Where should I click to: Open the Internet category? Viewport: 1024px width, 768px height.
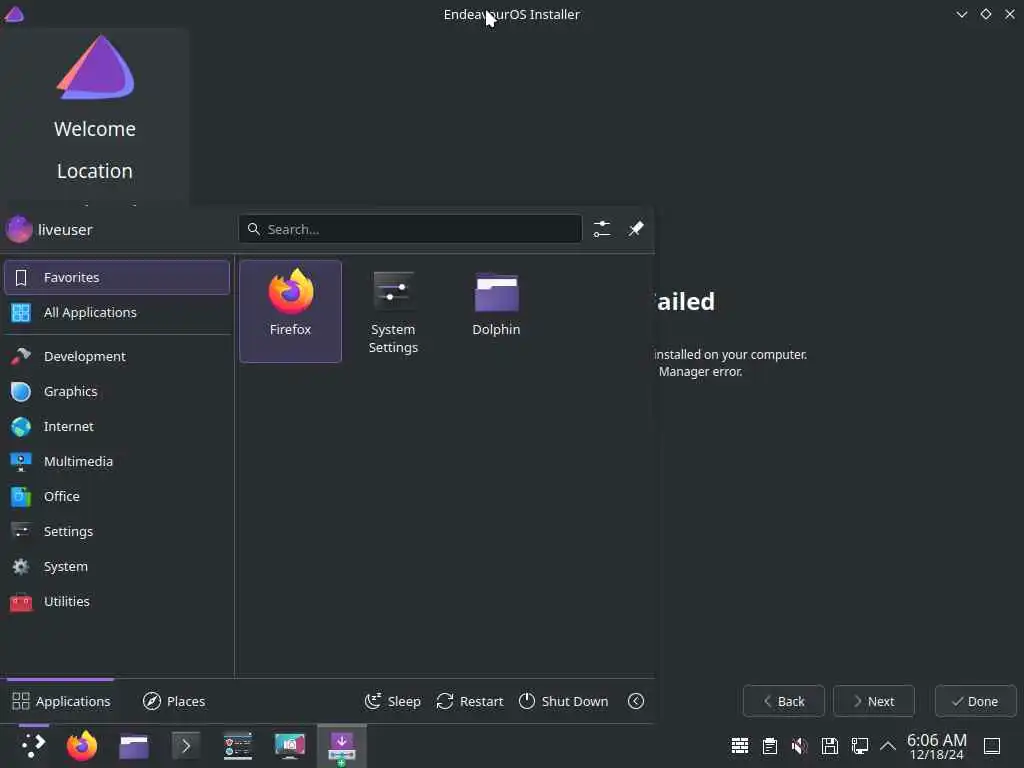tap(117, 426)
